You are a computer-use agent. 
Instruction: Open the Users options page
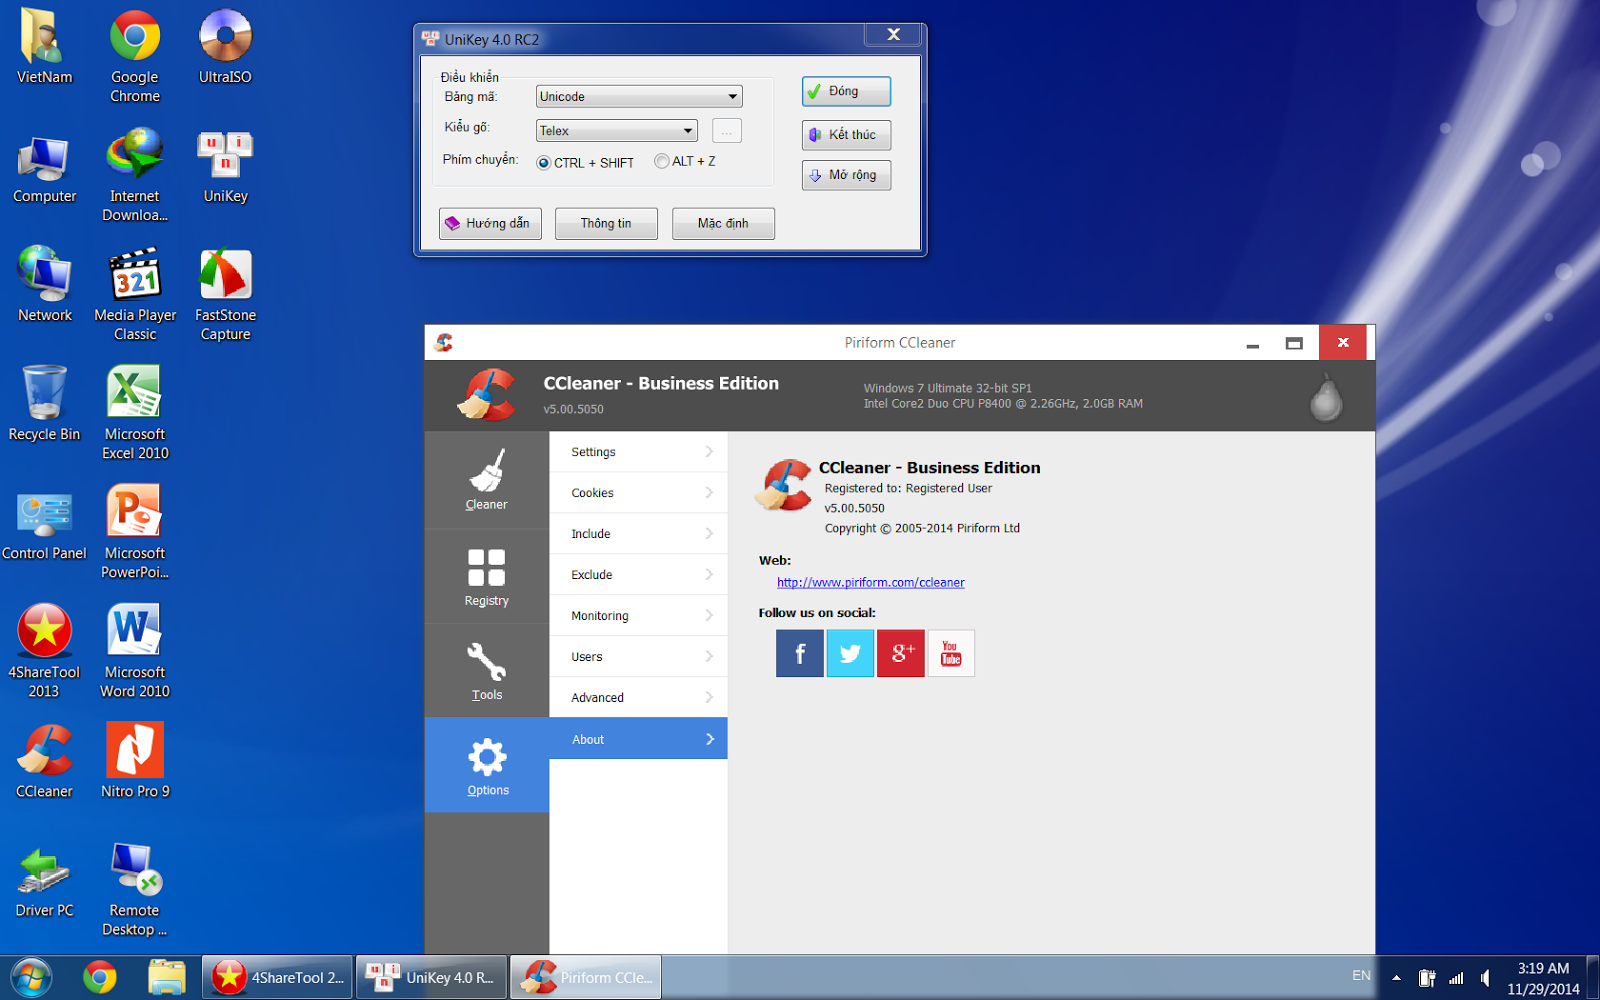coord(638,657)
